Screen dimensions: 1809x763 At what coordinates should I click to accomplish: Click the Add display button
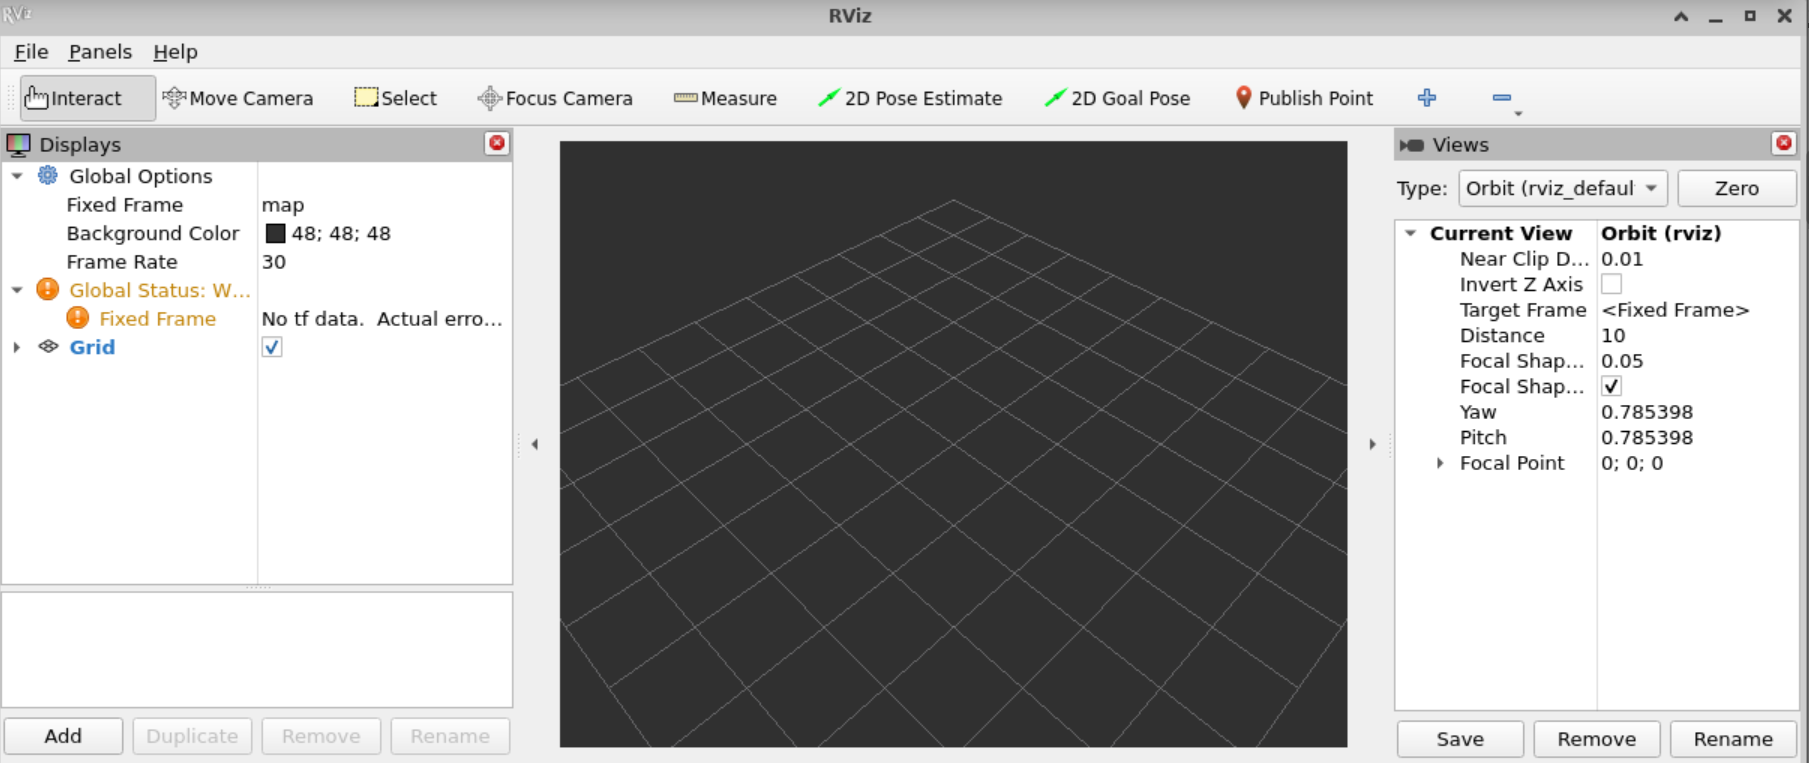tap(63, 736)
